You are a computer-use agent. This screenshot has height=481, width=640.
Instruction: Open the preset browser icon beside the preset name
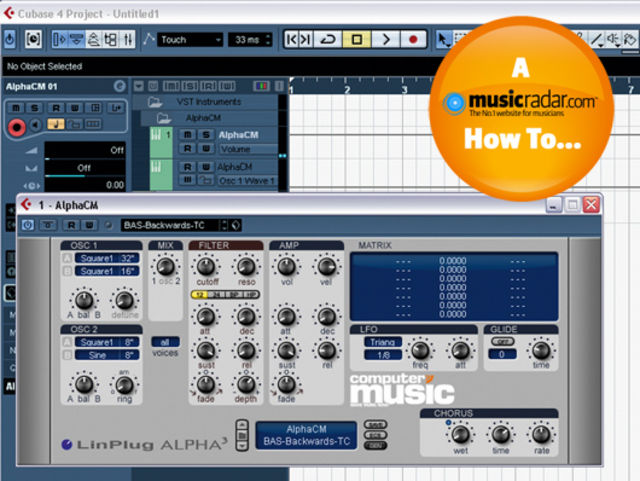tap(236, 225)
